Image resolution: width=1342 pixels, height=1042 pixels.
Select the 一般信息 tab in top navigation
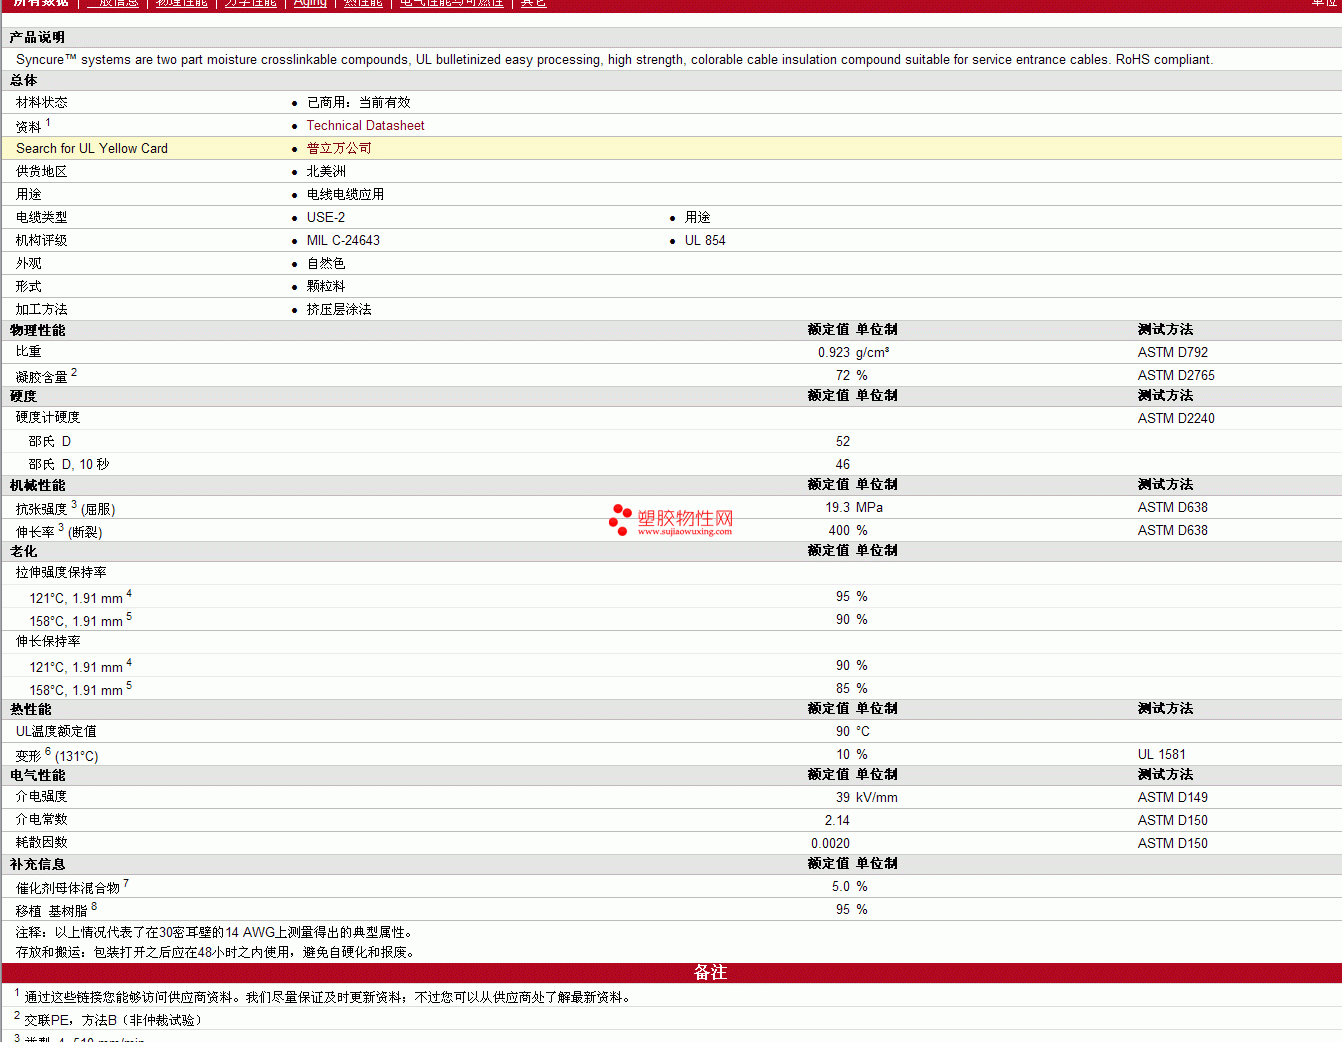tap(113, 3)
